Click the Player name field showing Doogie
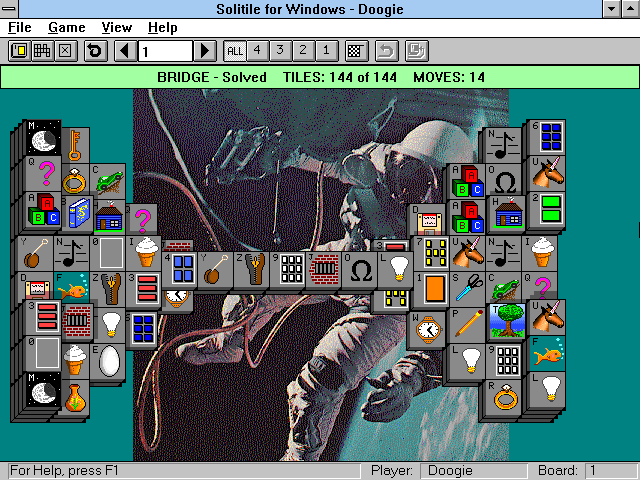 (x=473, y=471)
